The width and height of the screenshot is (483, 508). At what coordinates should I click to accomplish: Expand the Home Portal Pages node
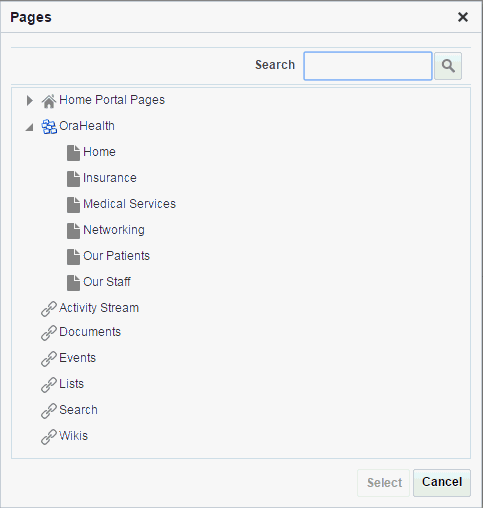30,100
